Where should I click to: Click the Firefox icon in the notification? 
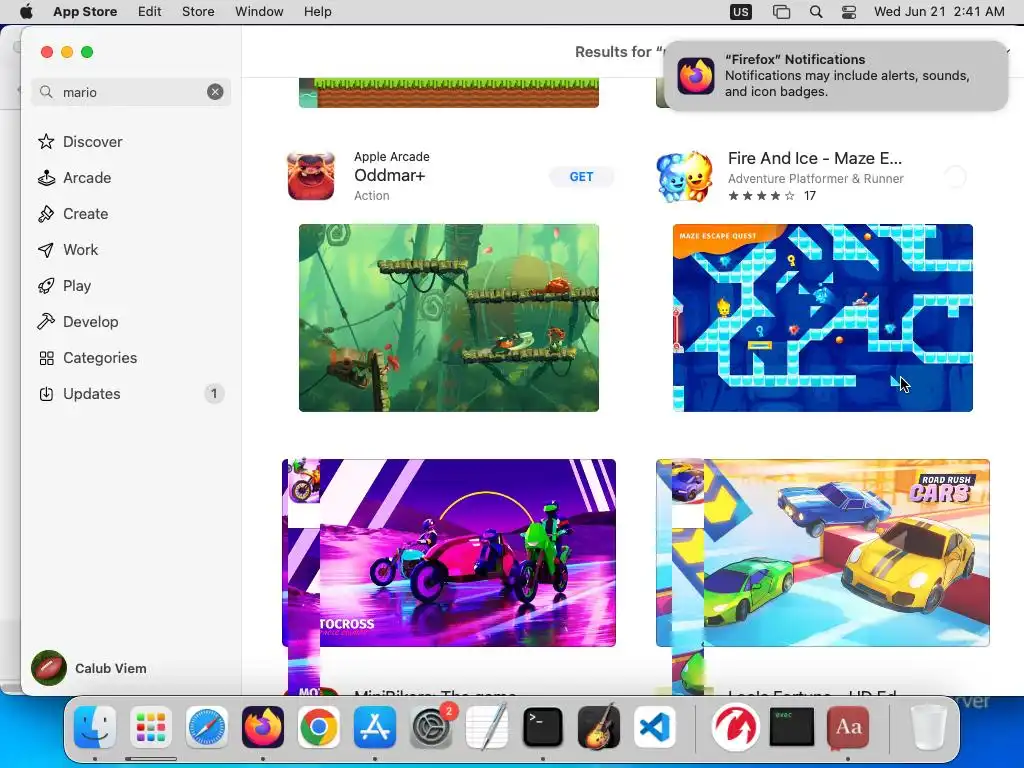click(x=696, y=76)
